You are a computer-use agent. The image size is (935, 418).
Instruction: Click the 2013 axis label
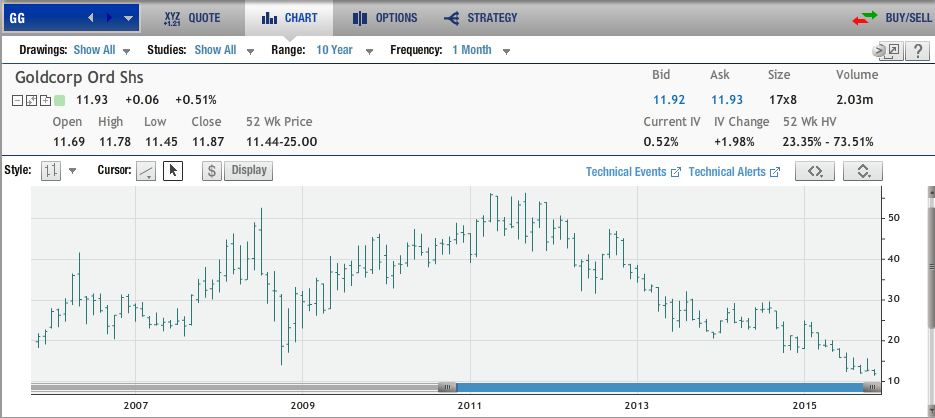(637, 406)
